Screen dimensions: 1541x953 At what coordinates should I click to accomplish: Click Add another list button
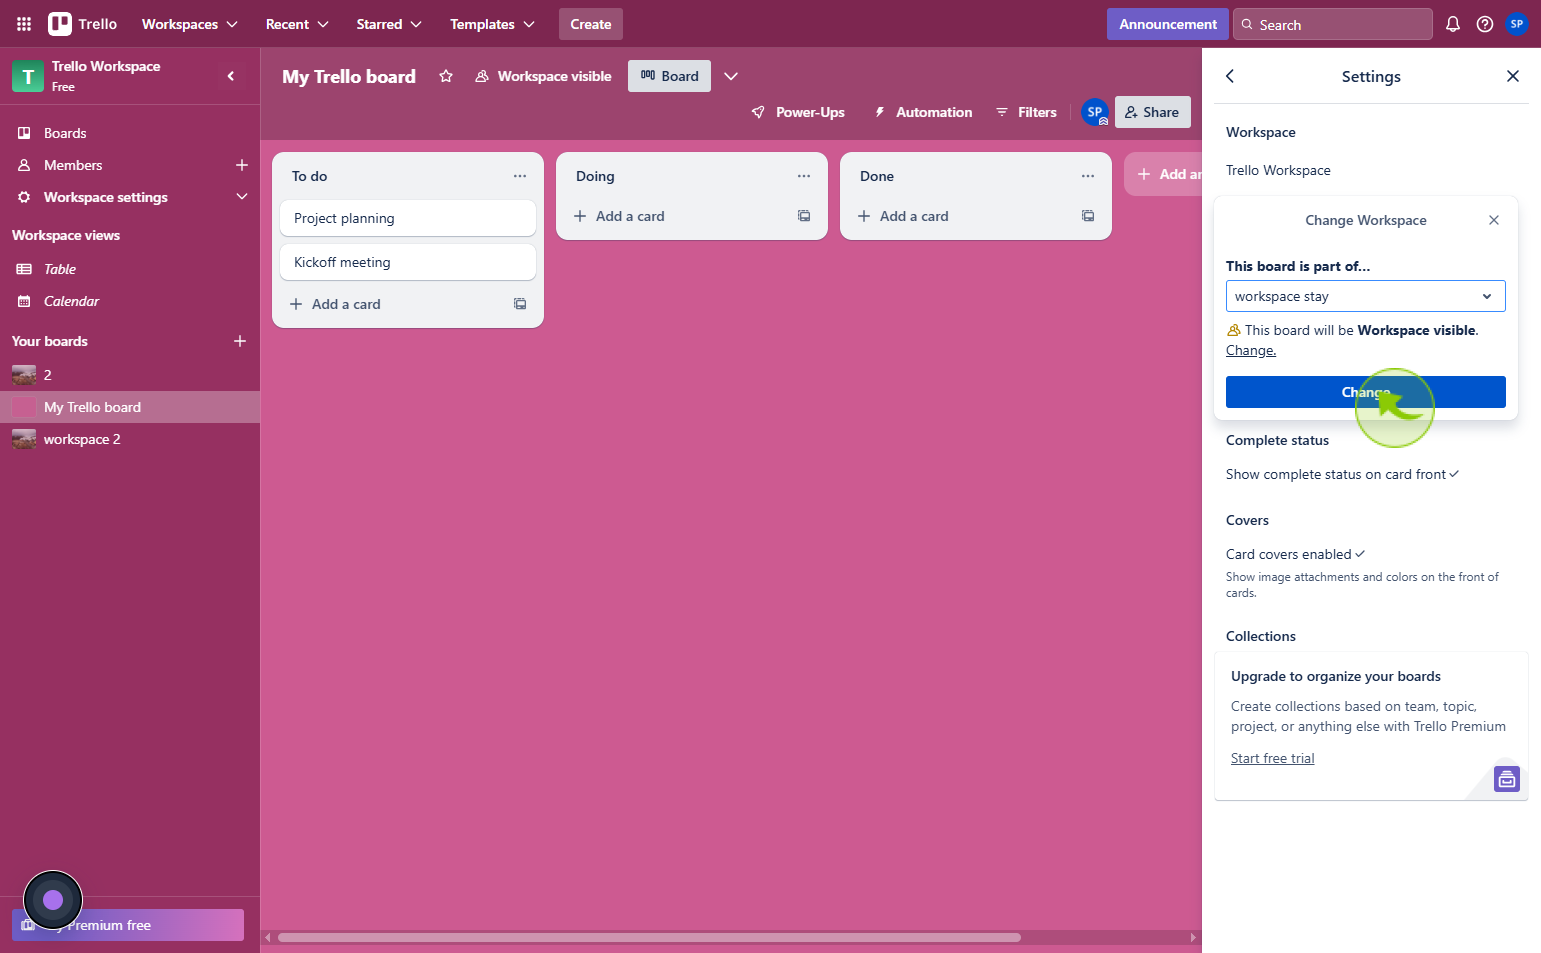click(1163, 174)
